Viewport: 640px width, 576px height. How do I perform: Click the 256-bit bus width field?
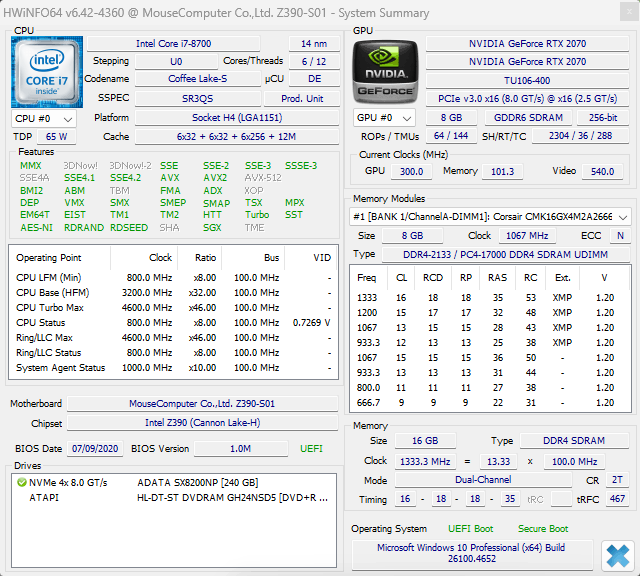(x=603, y=118)
